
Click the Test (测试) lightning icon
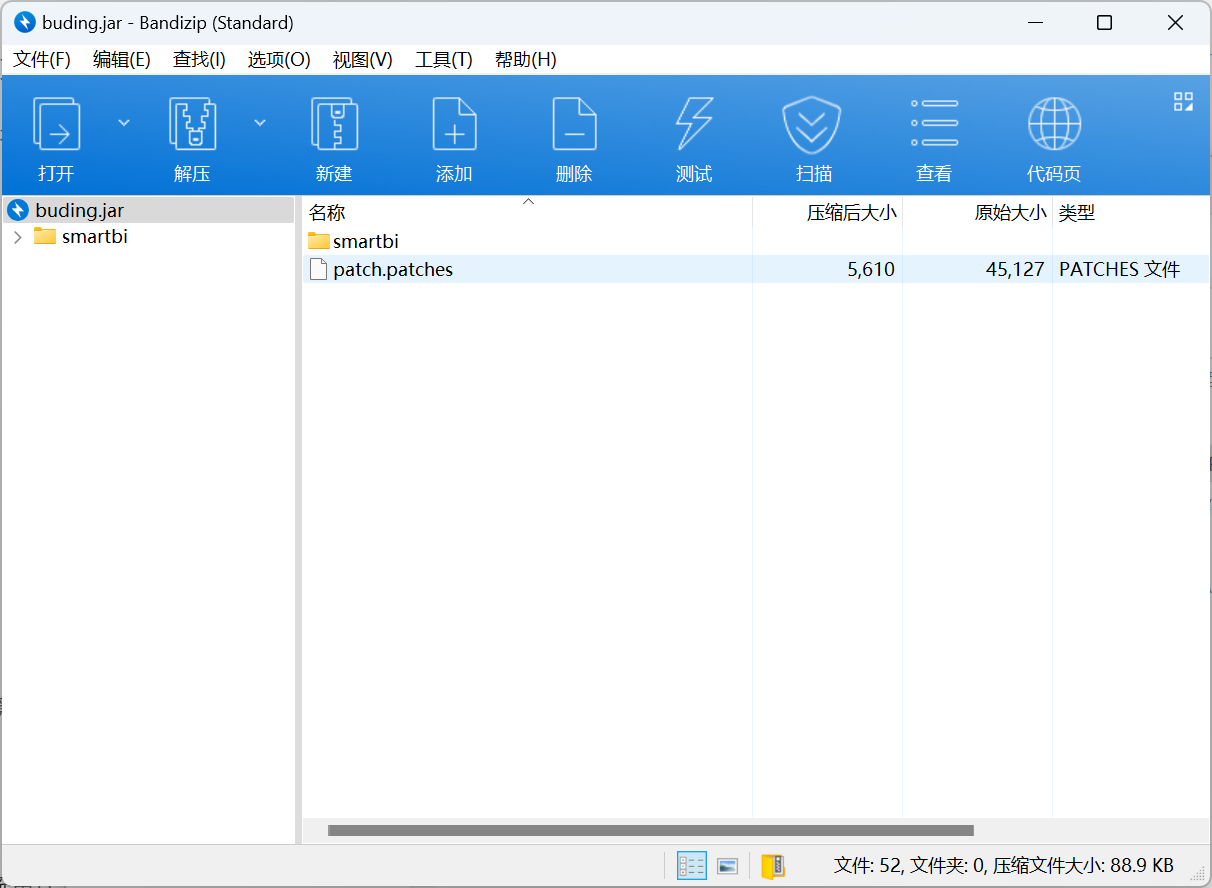(694, 124)
